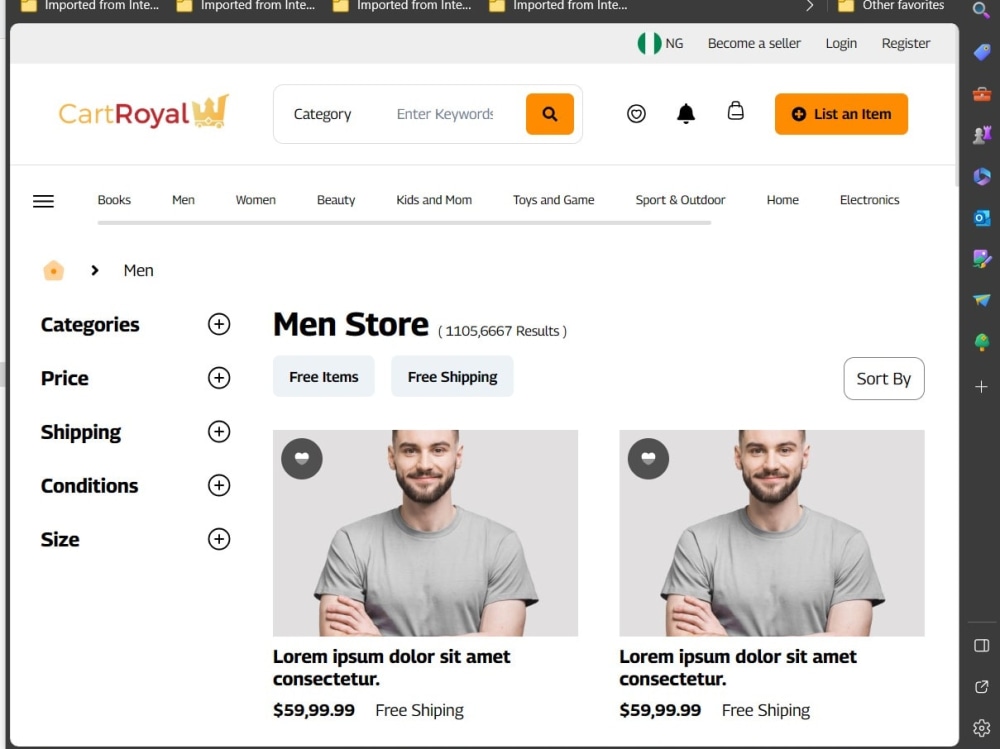Go to the Electronics category

click(869, 200)
